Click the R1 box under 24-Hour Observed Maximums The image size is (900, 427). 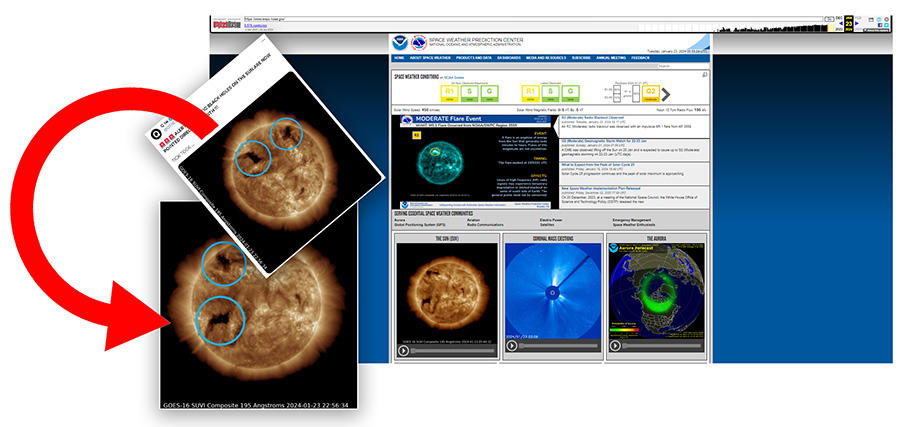[x=449, y=94]
